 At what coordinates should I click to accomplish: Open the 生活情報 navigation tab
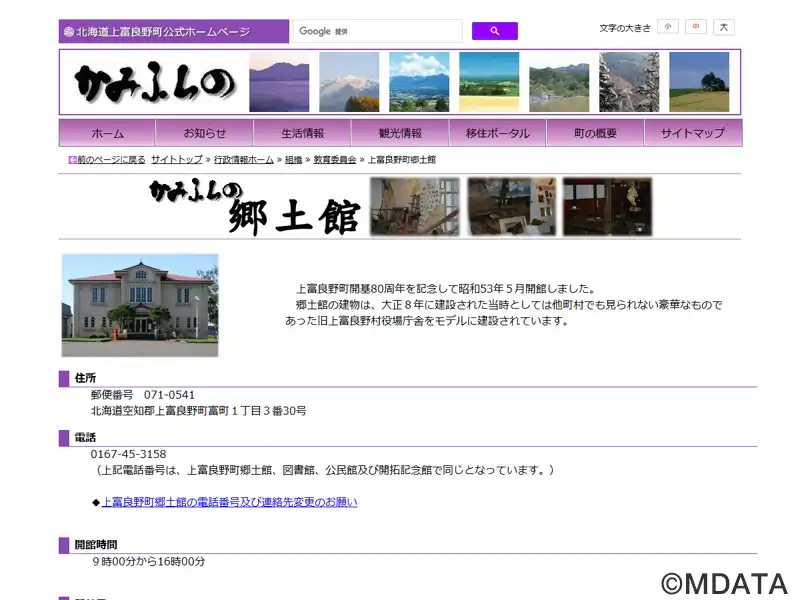[x=303, y=133]
